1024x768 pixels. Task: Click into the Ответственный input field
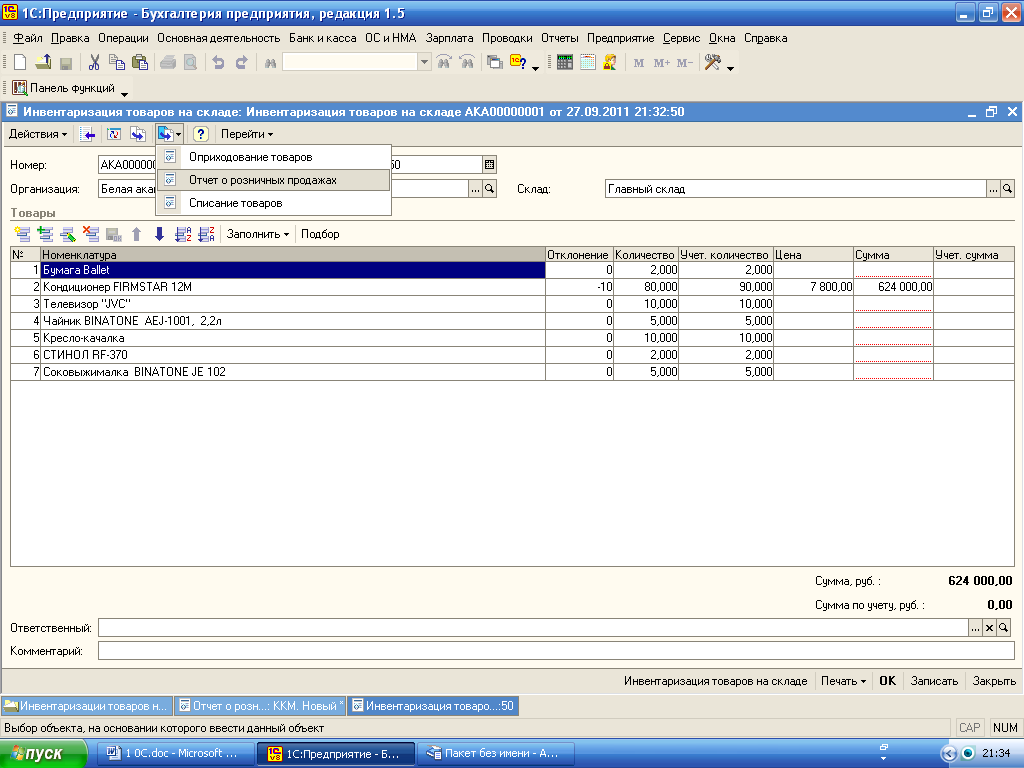click(533, 628)
